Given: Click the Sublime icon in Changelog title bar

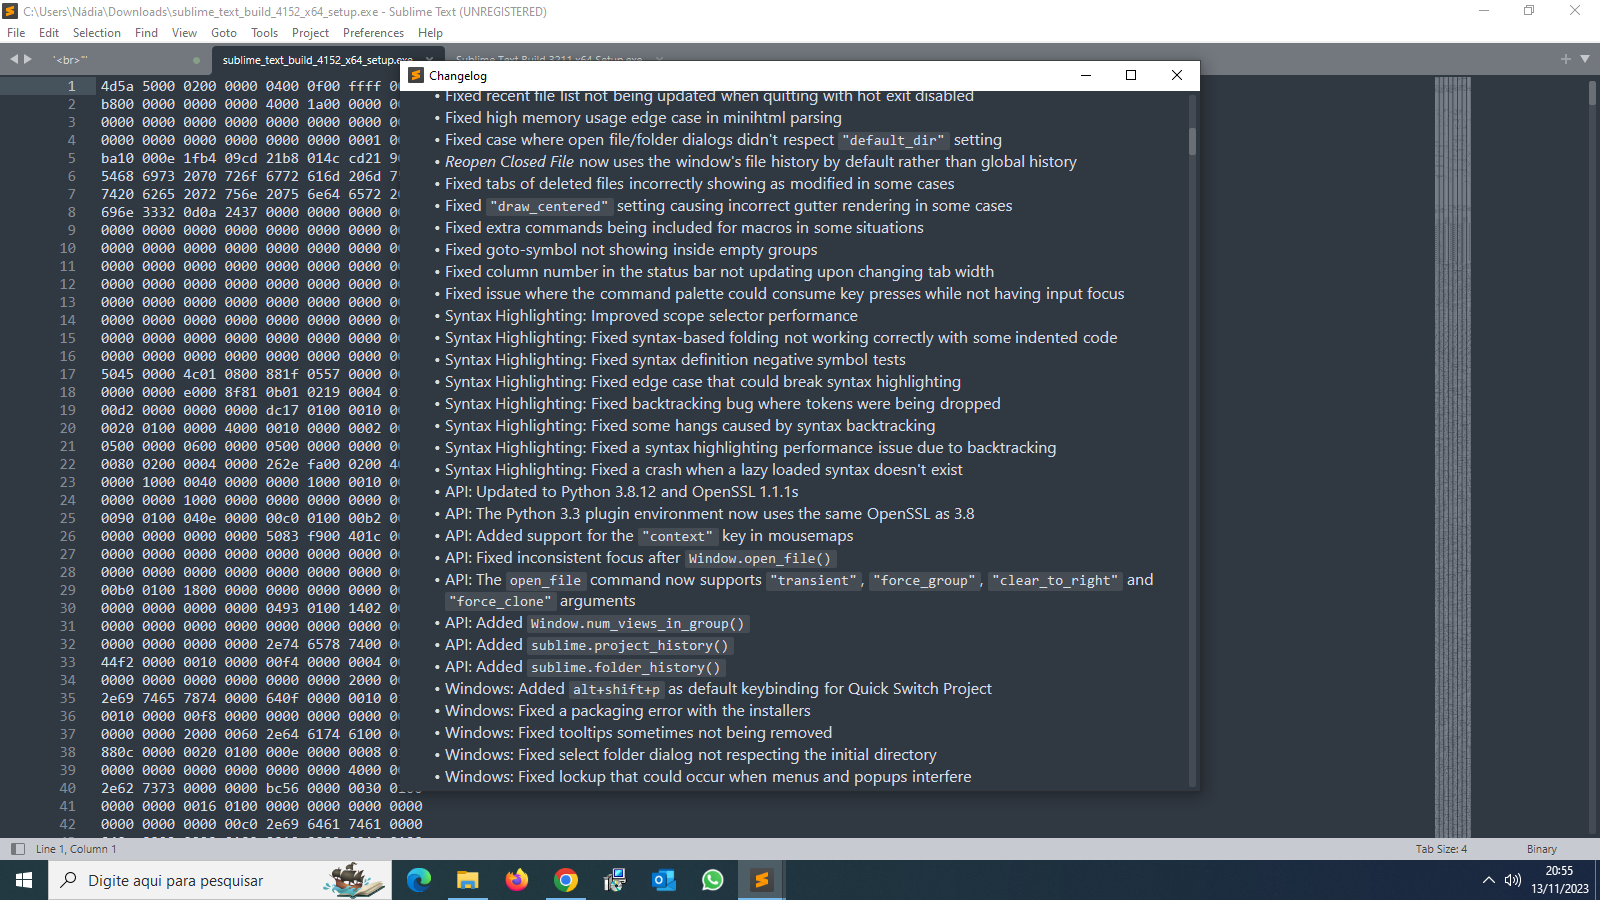Looking at the screenshot, I should 417,75.
